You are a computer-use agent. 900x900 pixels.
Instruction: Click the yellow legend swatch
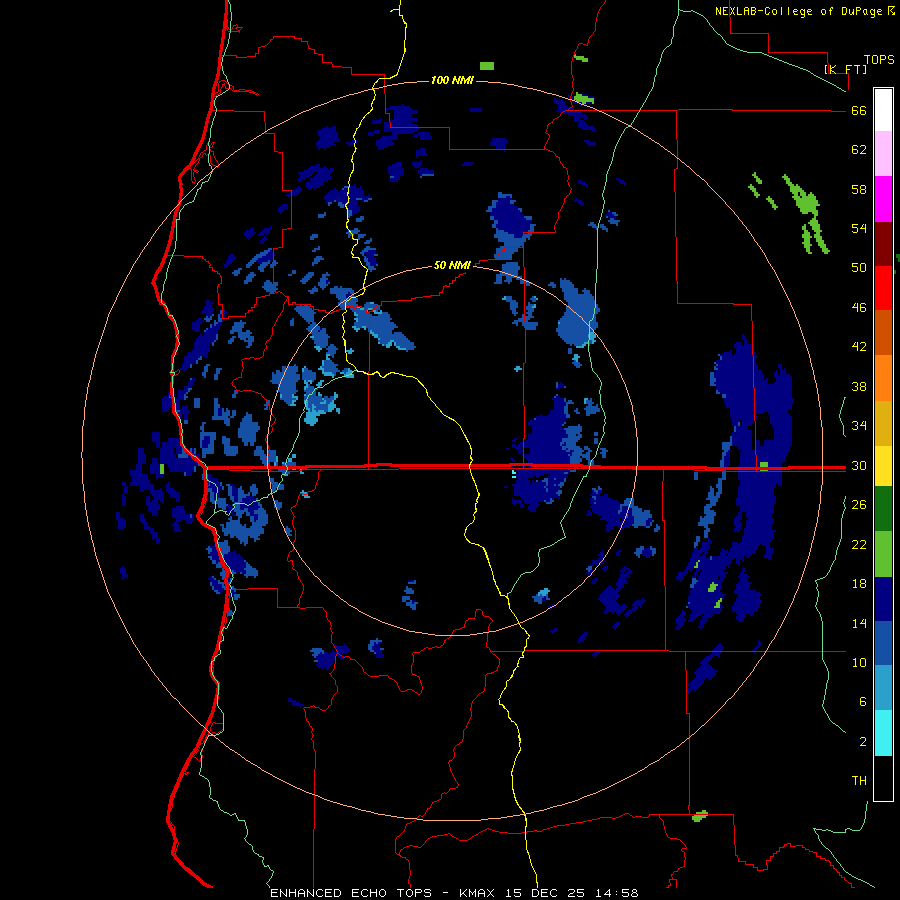pos(883,466)
